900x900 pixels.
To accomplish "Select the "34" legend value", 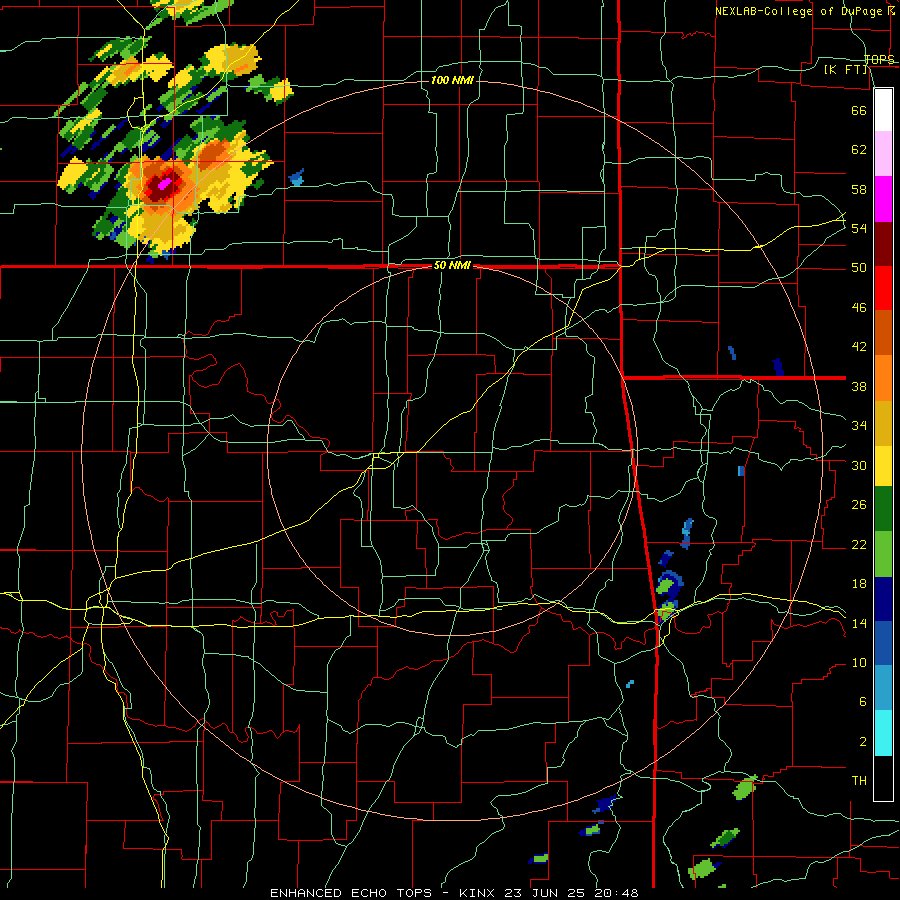I will click(859, 426).
